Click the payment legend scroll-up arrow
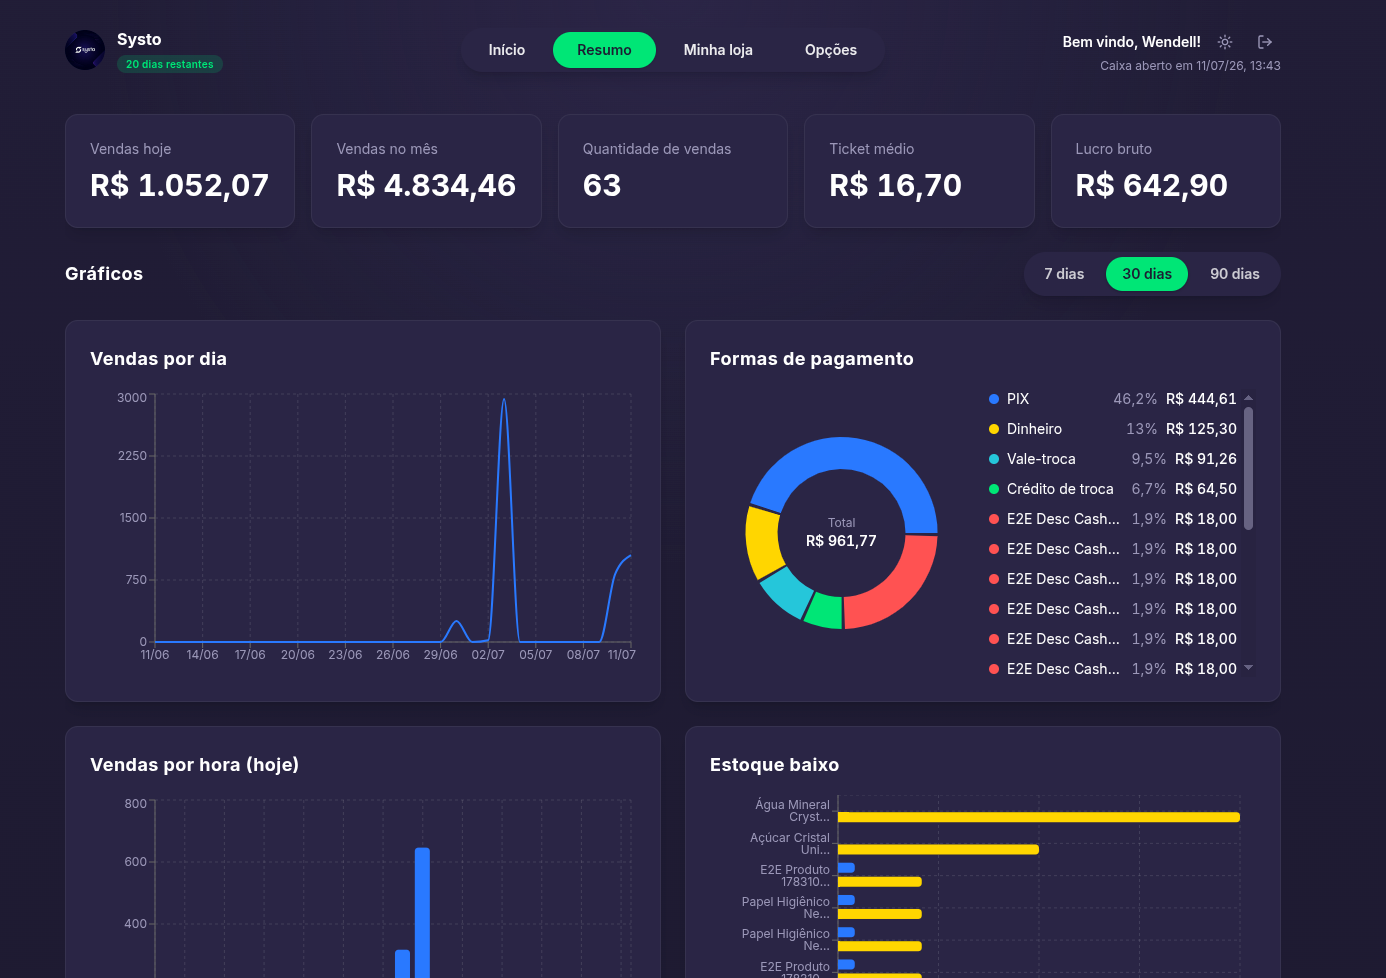Image resolution: width=1386 pixels, height=978 pixels. [1248, 398]
